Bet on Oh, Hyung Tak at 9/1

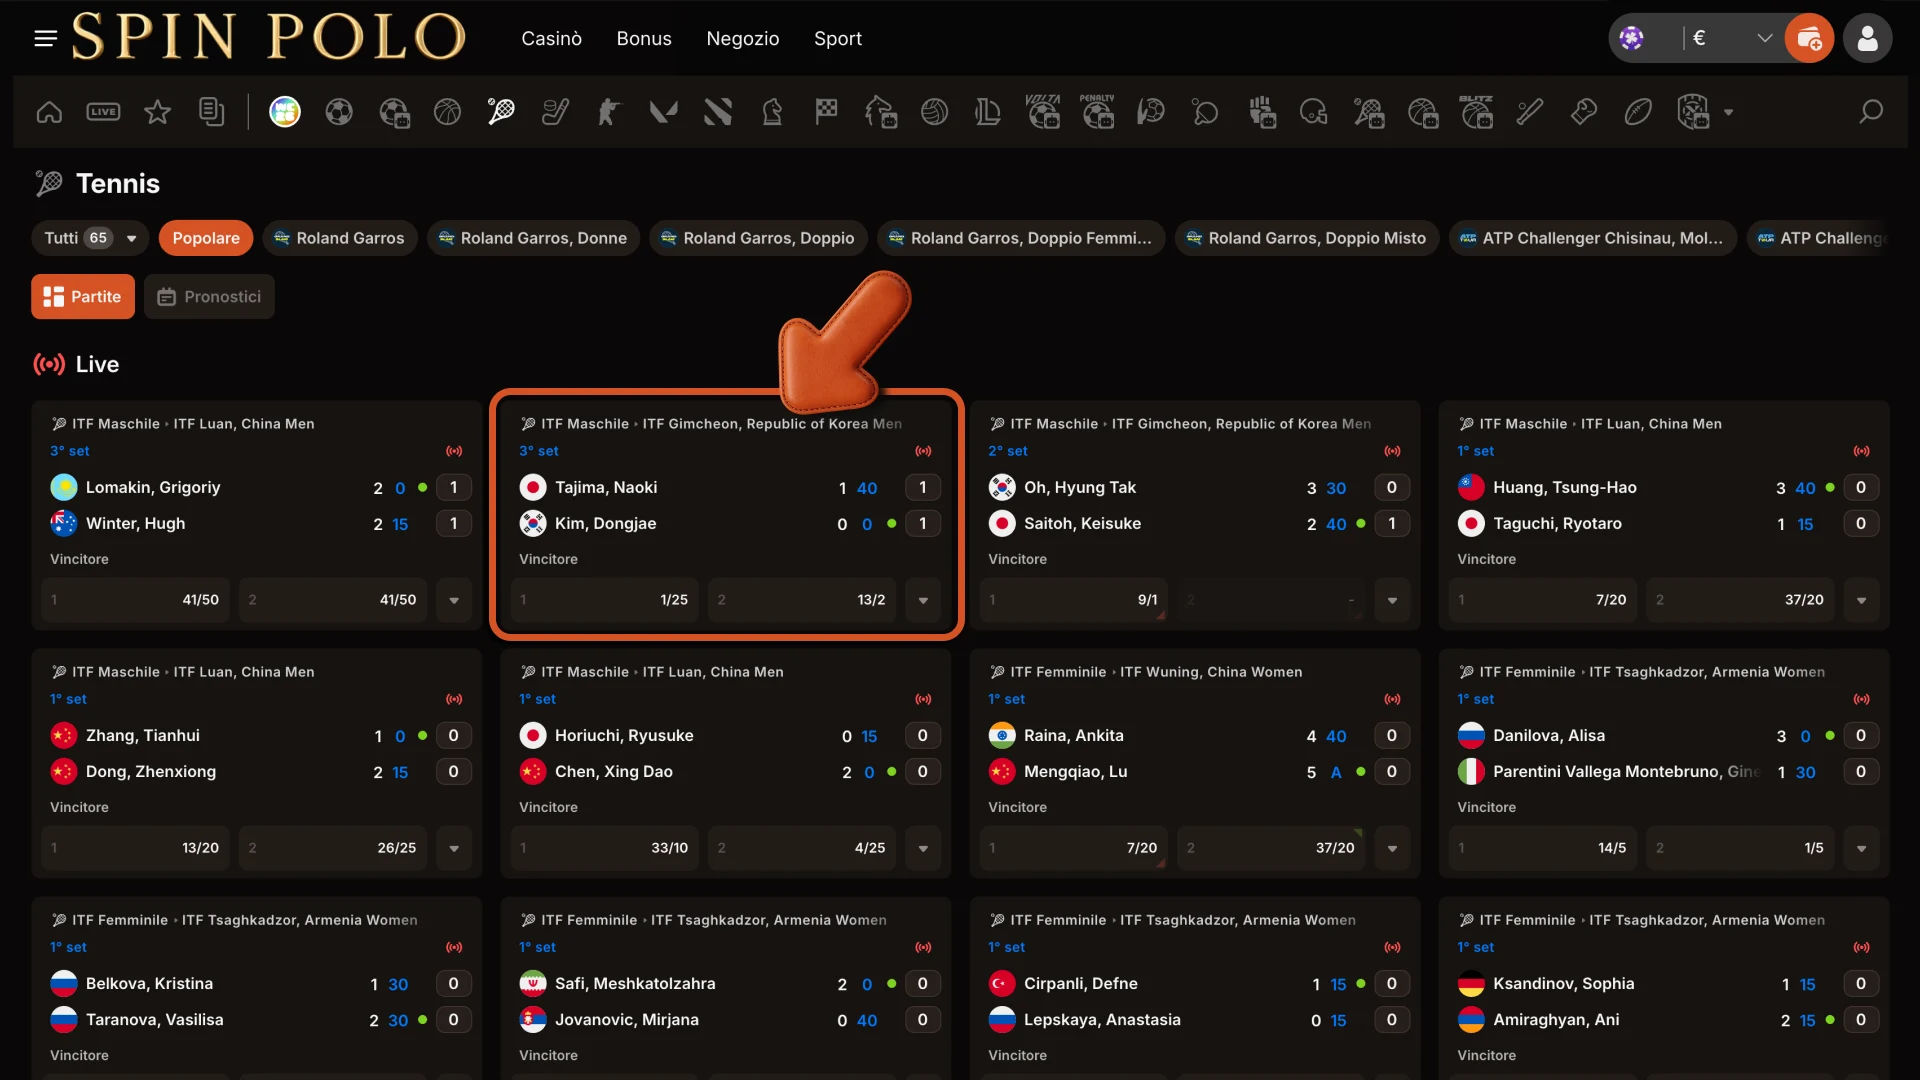[1074, 600]
